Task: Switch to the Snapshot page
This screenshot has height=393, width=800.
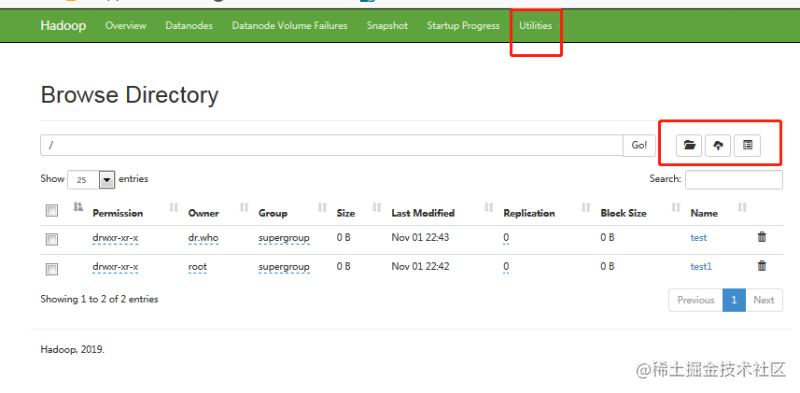Action: tap(387, 26)
